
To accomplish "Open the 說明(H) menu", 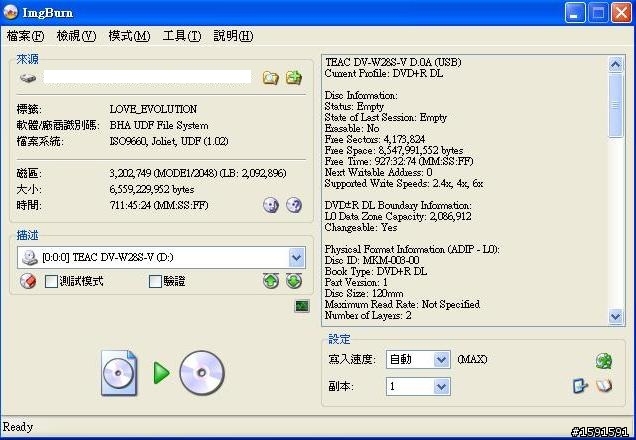I will 233,36.
